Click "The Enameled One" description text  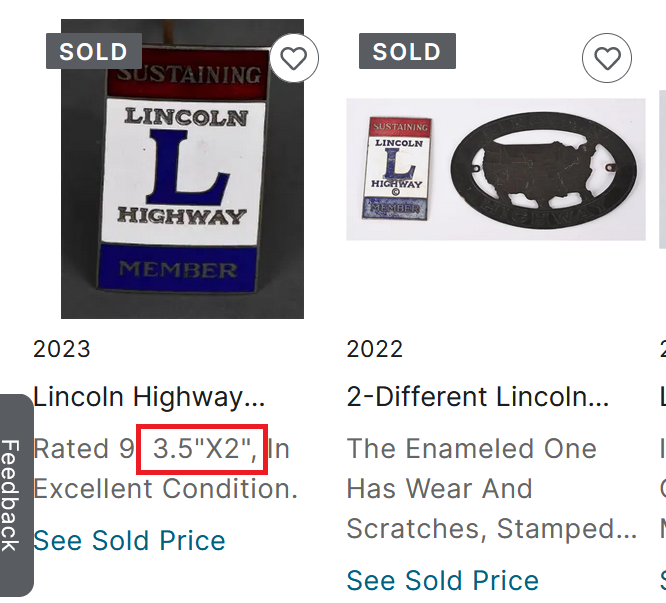tap(471, 449)
